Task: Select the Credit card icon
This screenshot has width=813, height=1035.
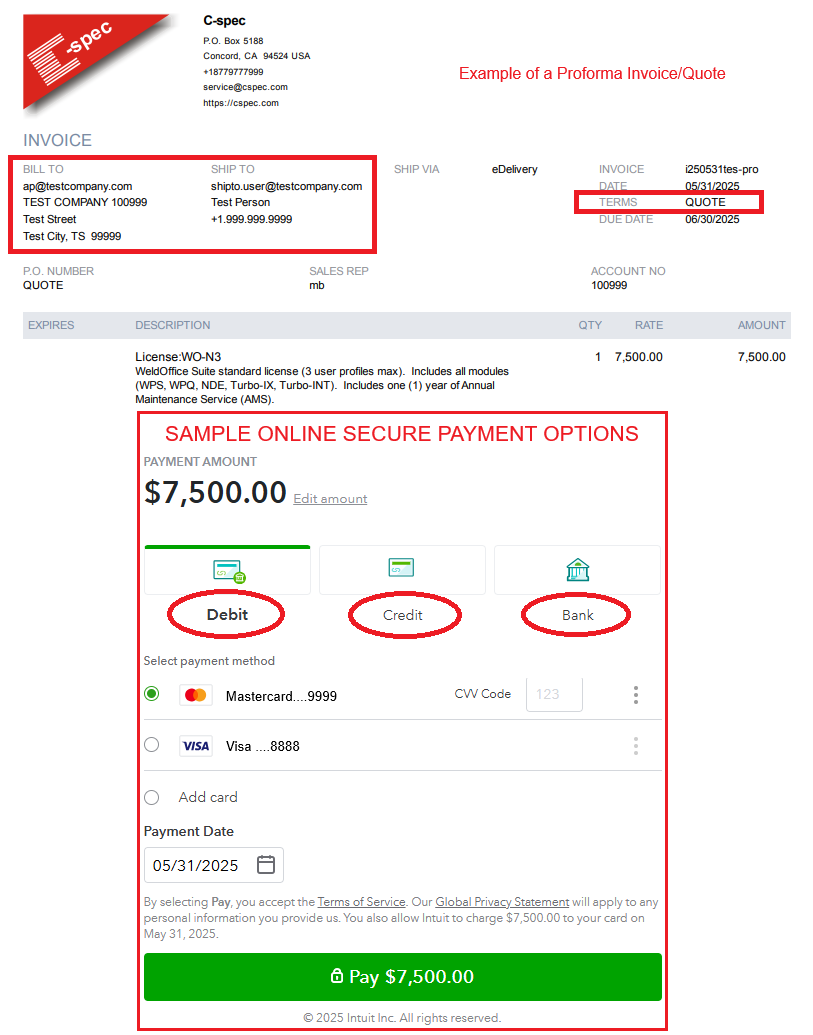Action: (x=402, y=568)
